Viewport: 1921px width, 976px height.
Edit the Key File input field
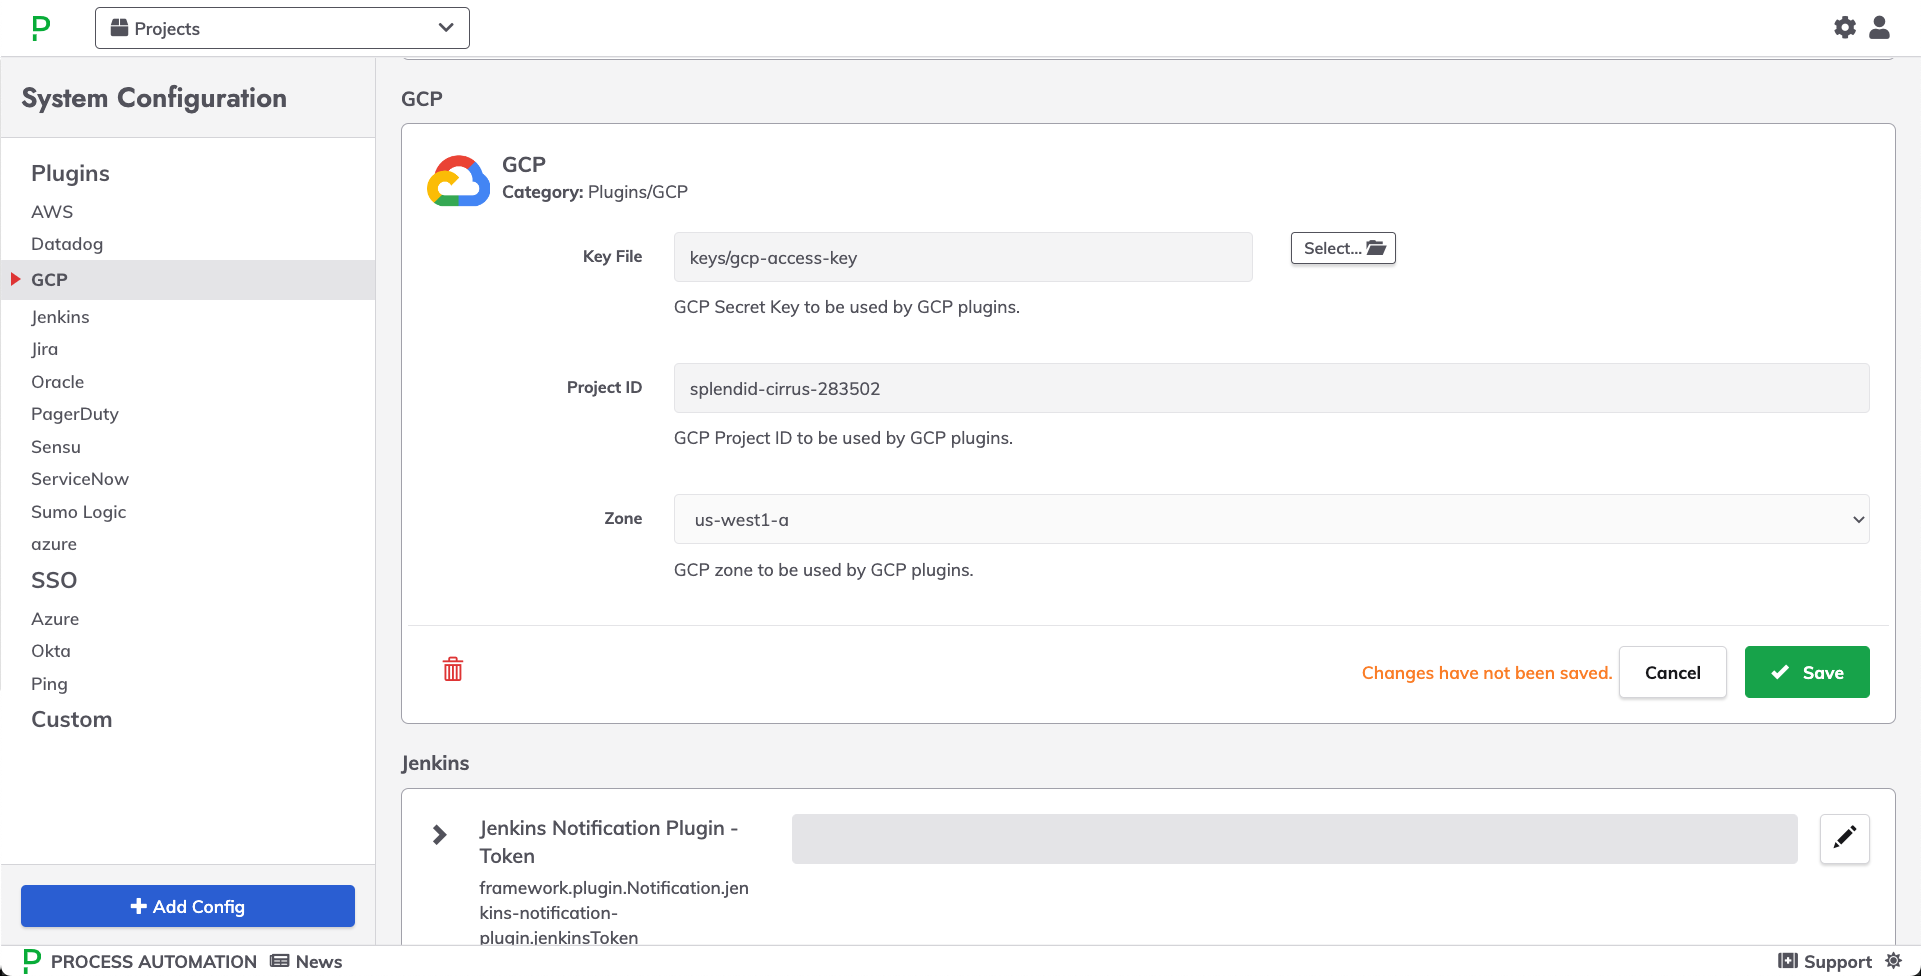963,257
